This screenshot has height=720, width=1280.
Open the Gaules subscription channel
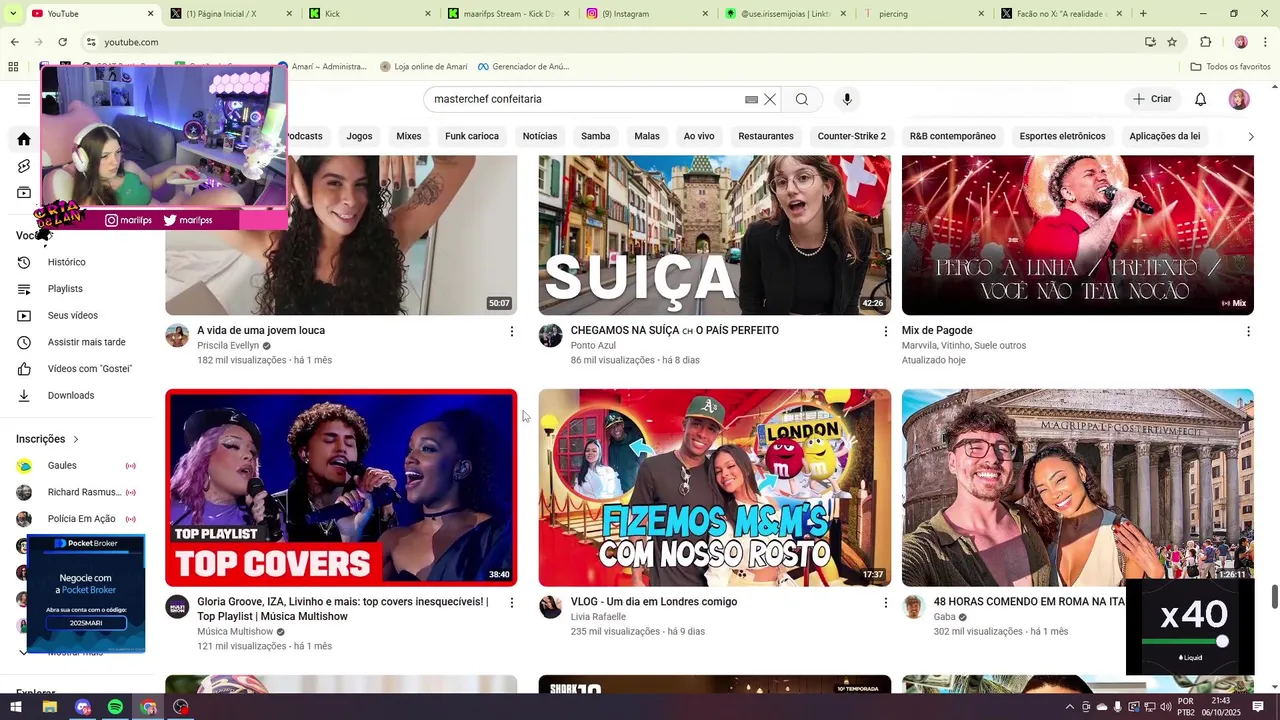click(62, 466)
